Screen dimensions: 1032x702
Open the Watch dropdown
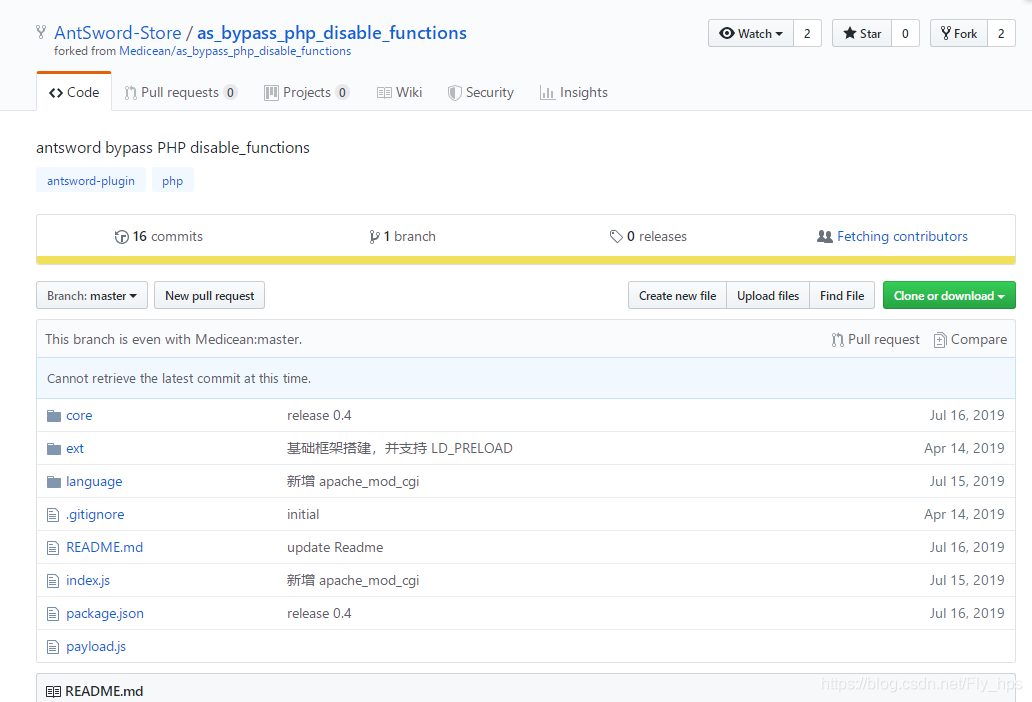coord(751,34)
